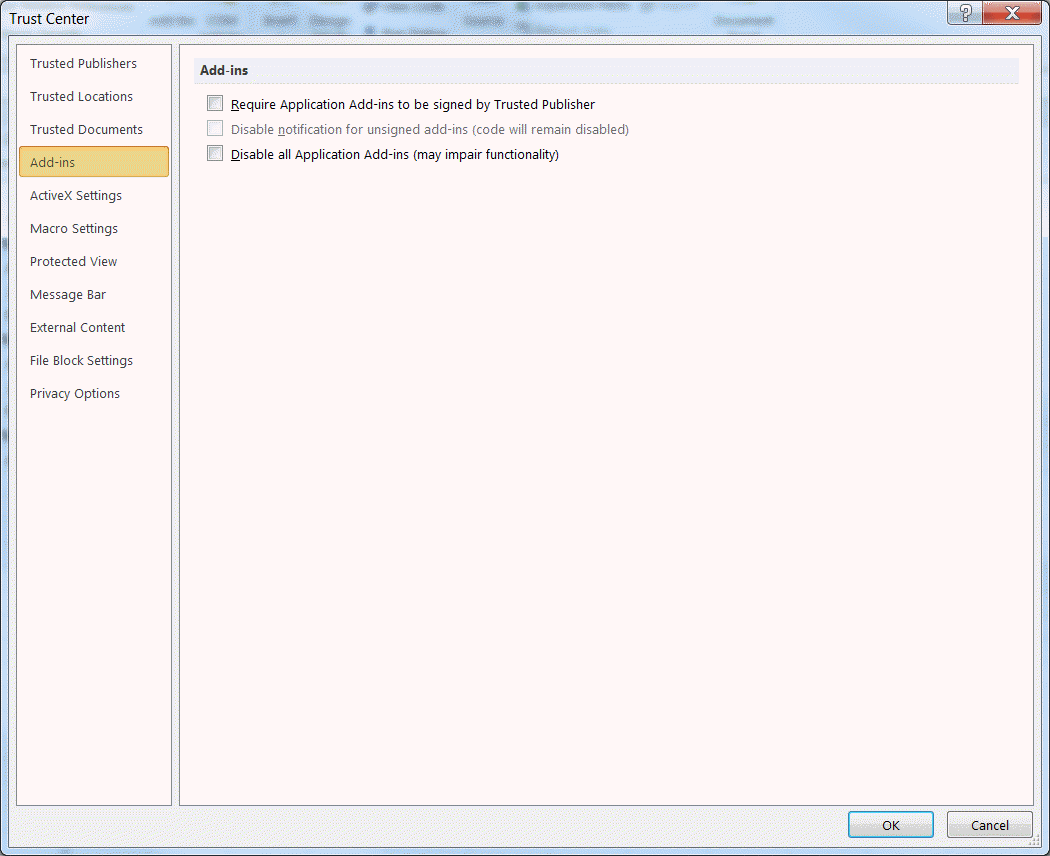This screenshot has width=1050, height=856.
Task: Click the Help question mark icon
Action: [x=964, y=13]
